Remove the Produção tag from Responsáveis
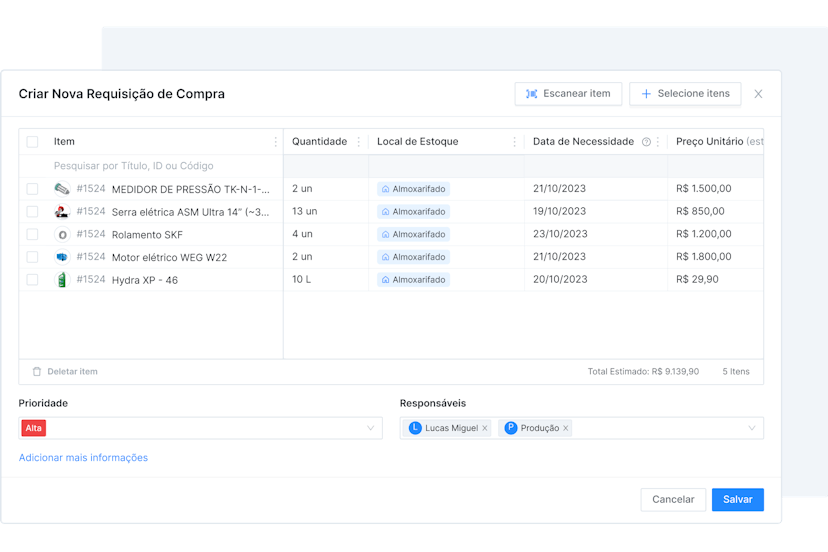The image size is (828, 552). coord(566,428)
